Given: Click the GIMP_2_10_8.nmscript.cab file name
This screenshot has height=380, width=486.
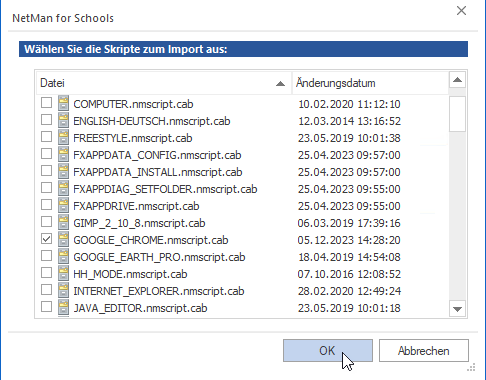Looking at the screenshot, I should coord(139,223).
